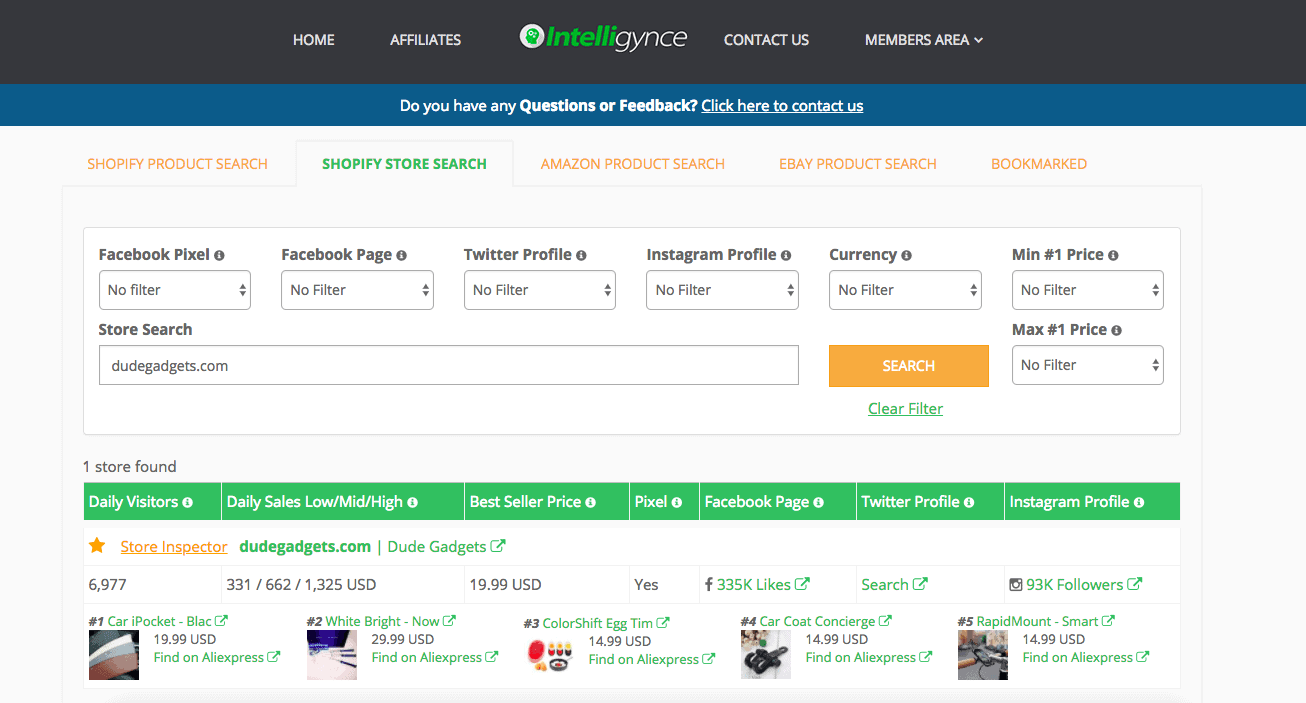
Task: Click the orange Search button
Action: point(909,366)
